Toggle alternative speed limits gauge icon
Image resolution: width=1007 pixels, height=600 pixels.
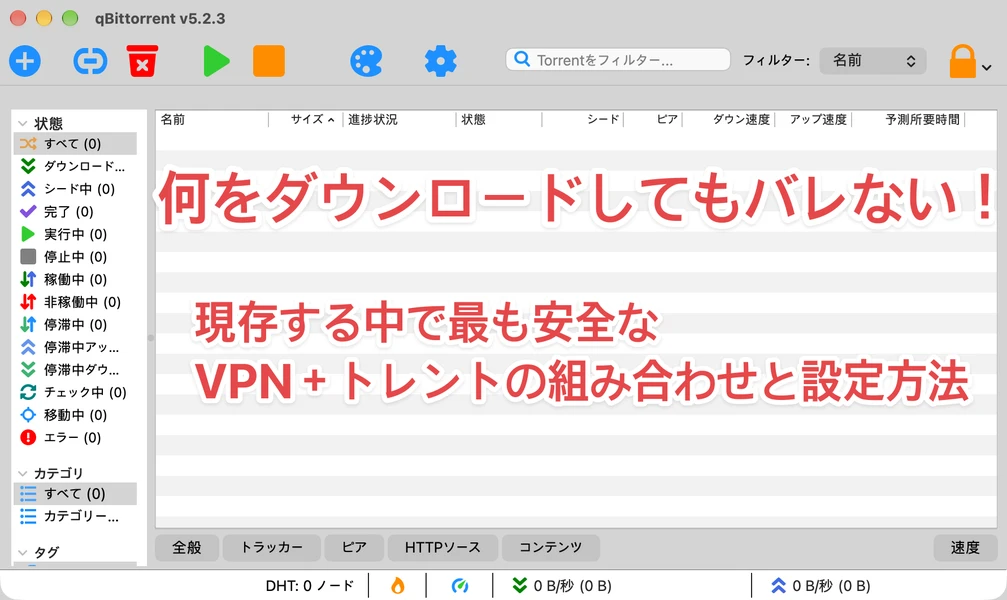coord(460,586)
